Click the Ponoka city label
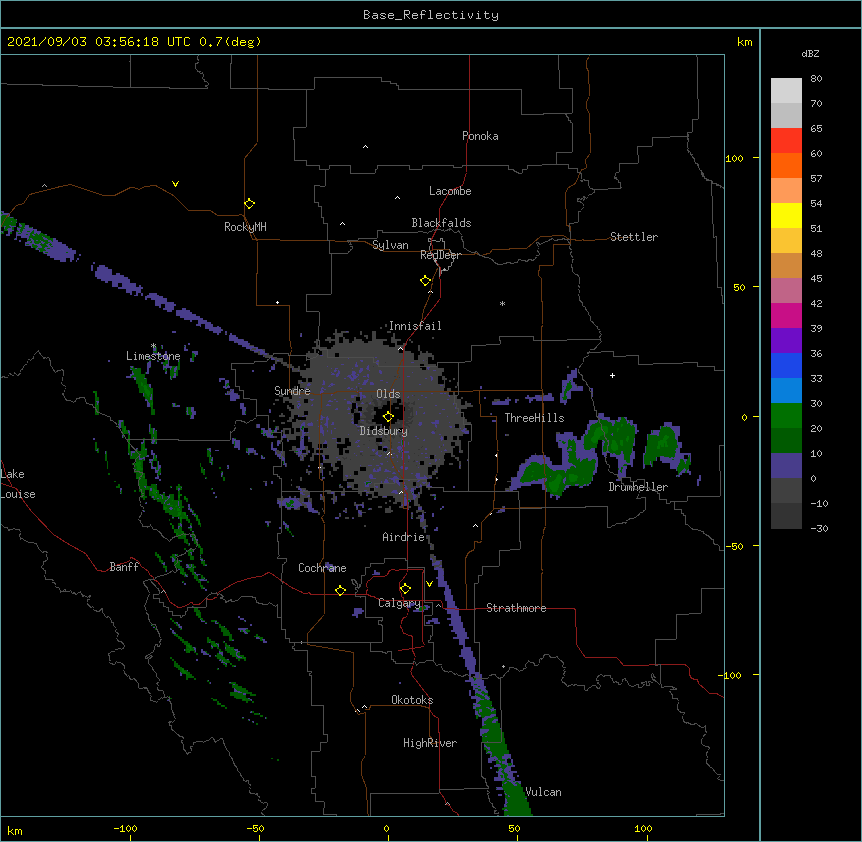This screenshot has height=842, width=862. 480,136
